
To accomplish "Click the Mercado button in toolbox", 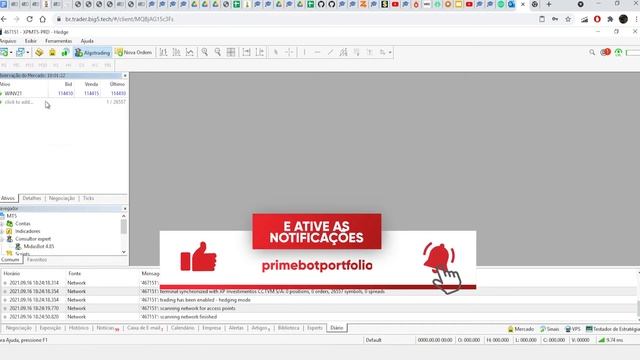I will click(521, 329).
